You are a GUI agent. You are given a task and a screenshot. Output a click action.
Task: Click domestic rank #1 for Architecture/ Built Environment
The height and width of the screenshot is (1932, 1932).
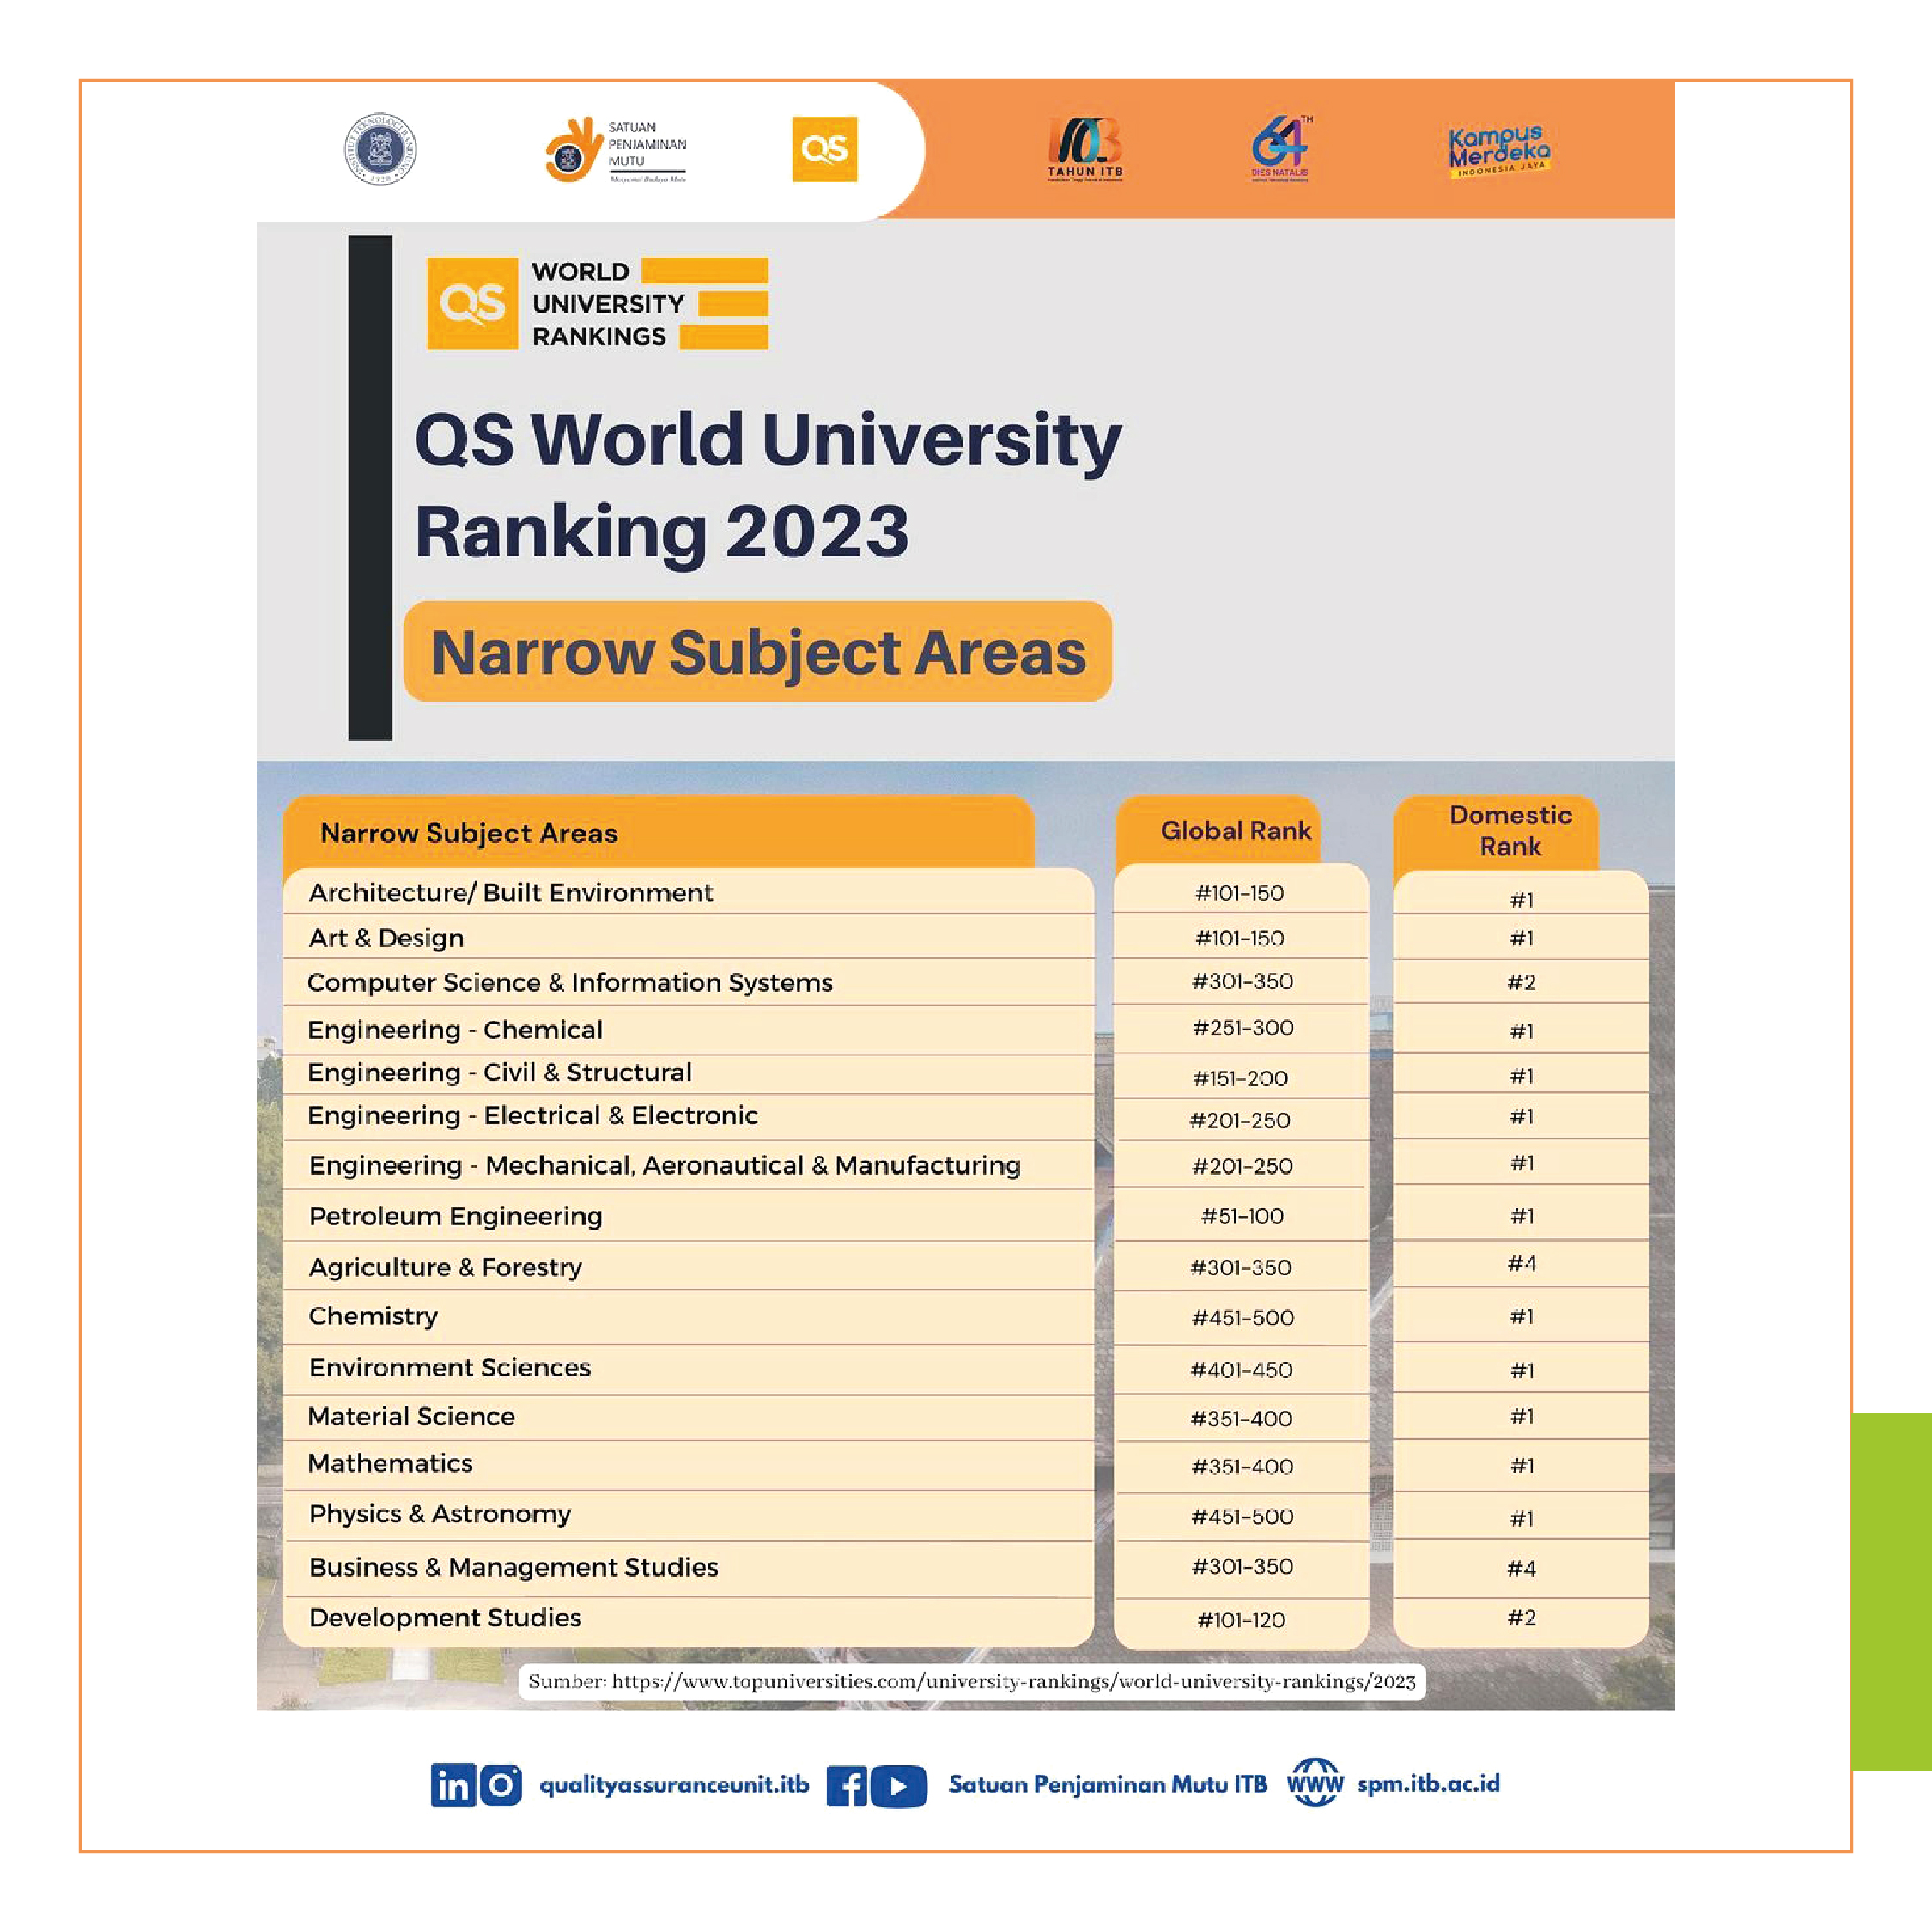pos(1522,900)
